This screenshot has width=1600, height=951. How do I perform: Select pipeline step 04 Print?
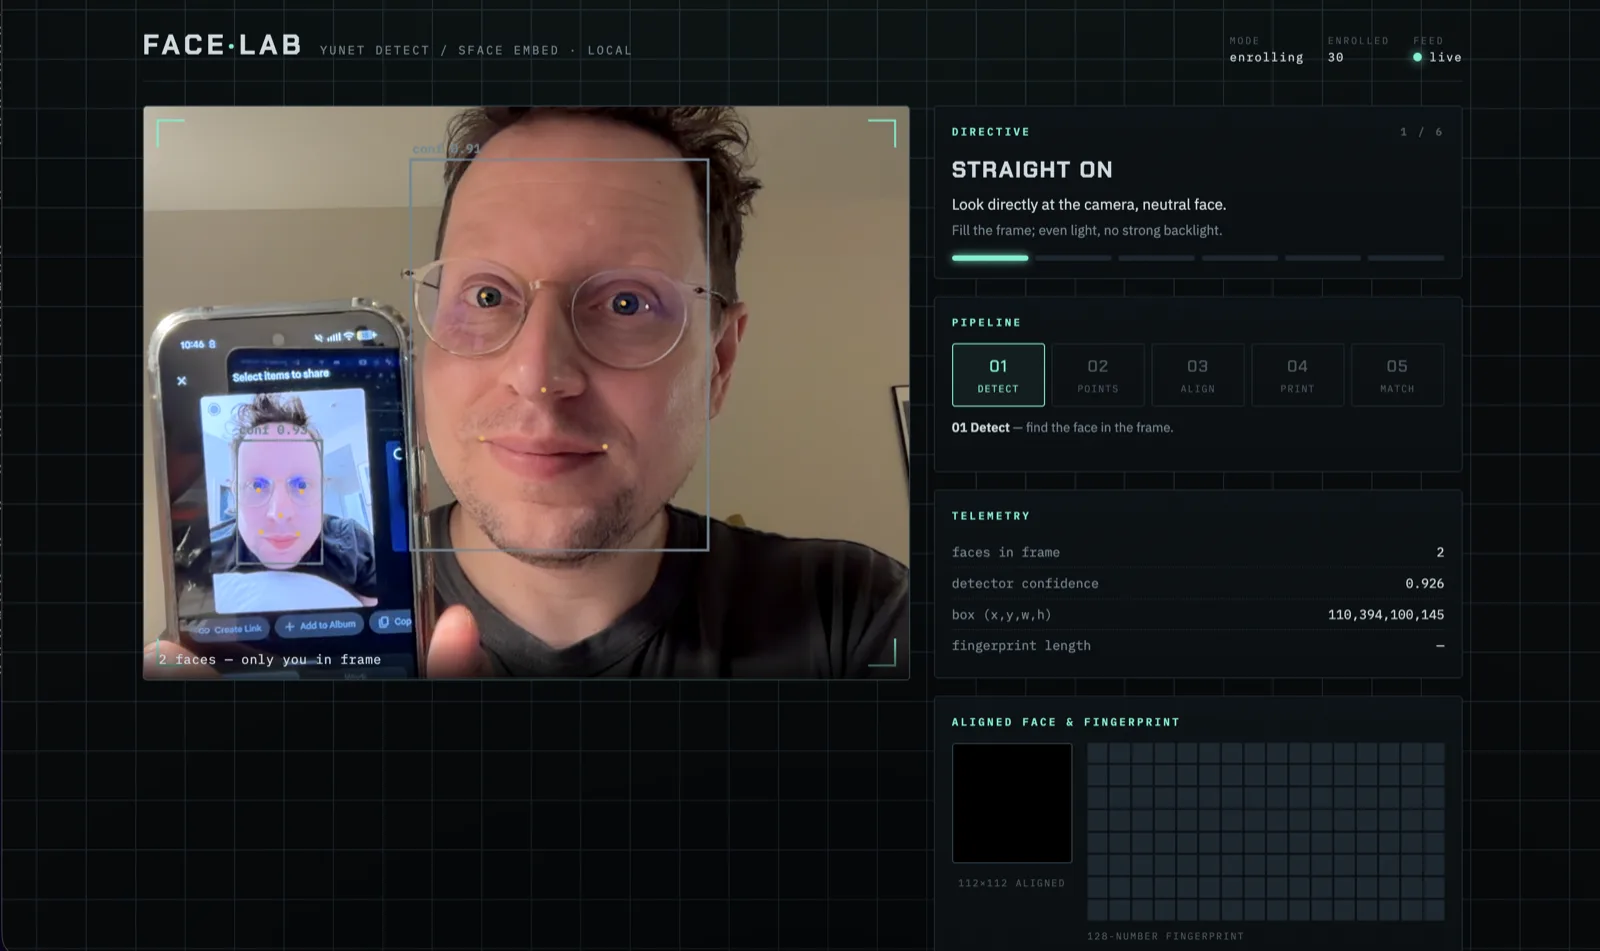[x=1297, y=375]
